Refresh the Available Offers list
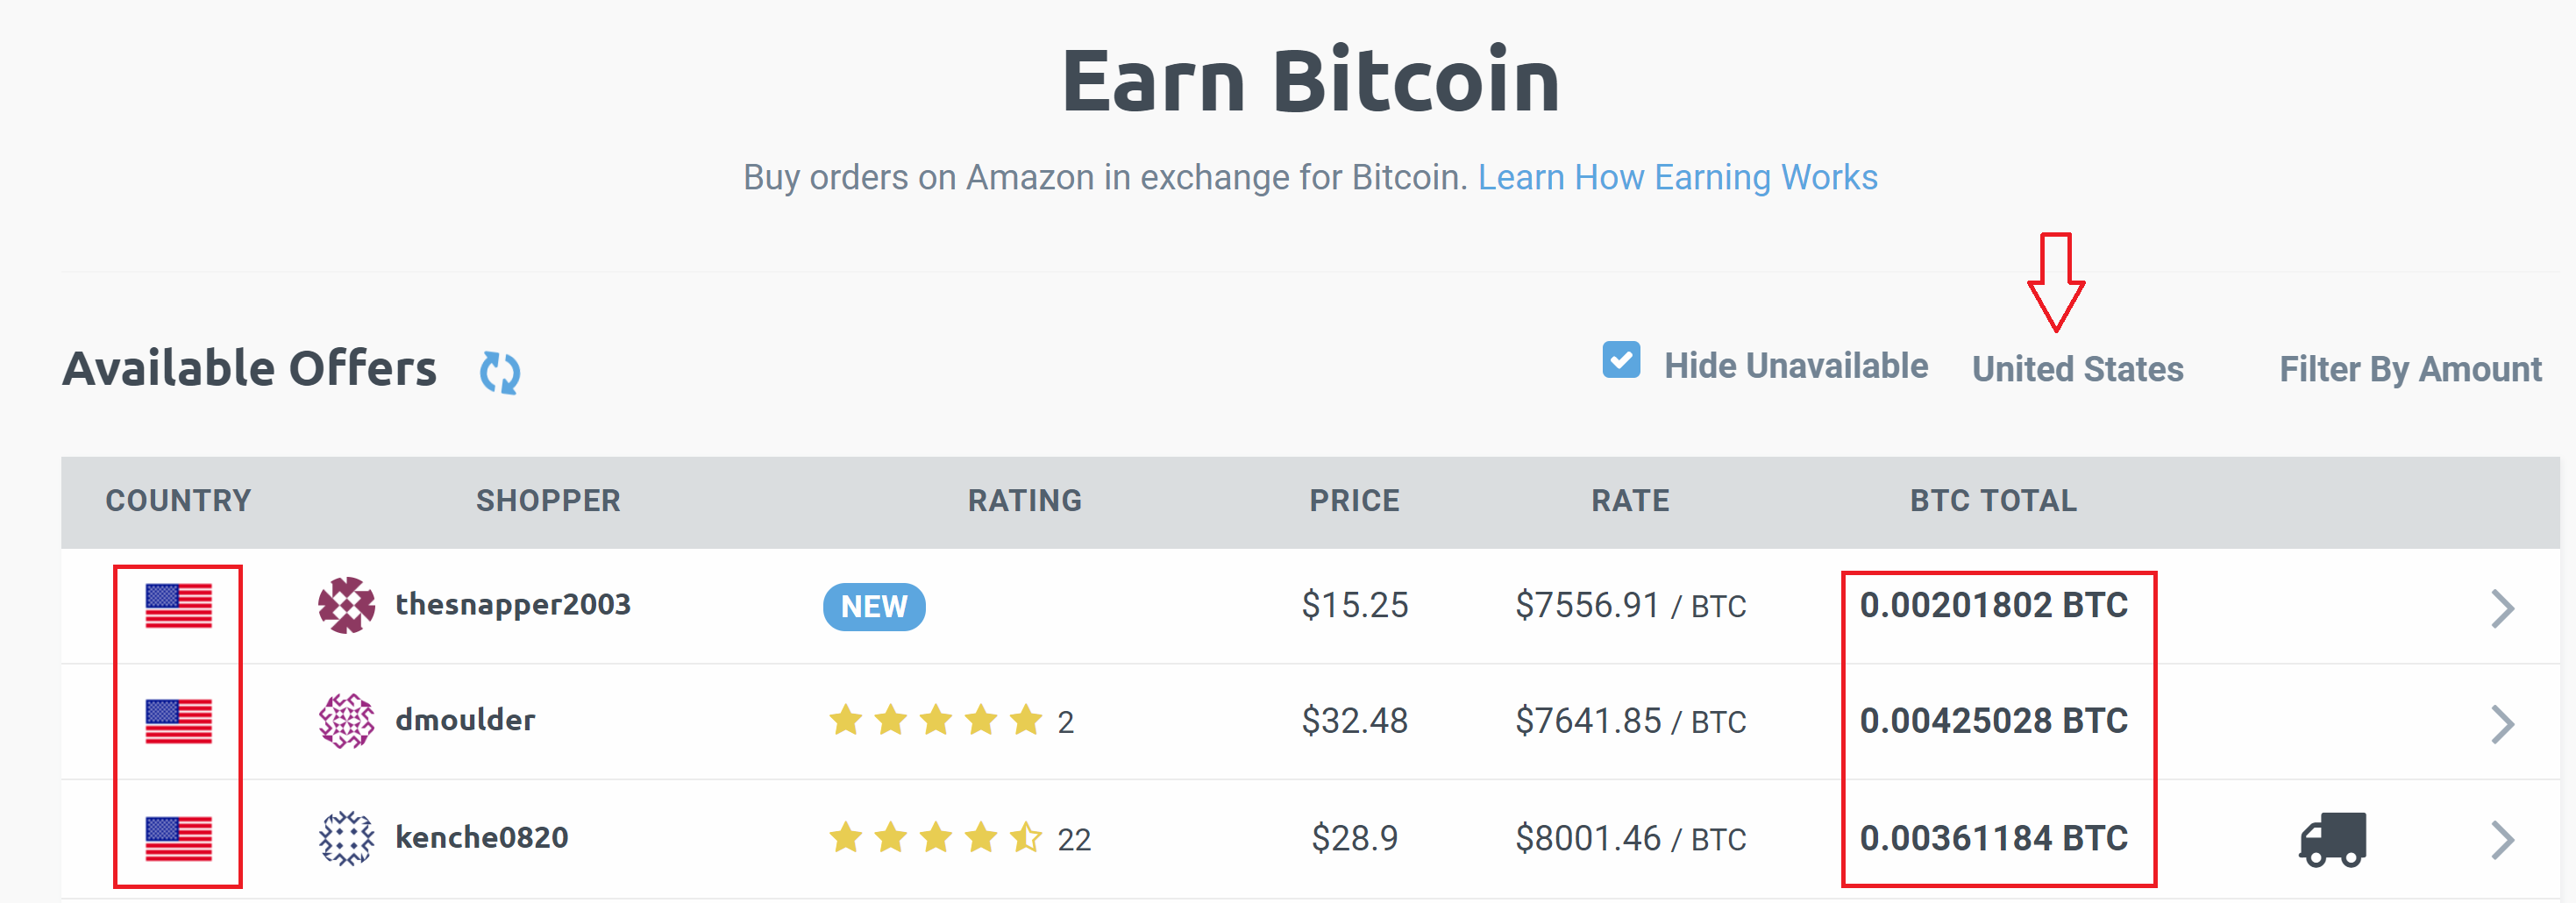This screenshot has height=903, width=2576. point(499,373)
